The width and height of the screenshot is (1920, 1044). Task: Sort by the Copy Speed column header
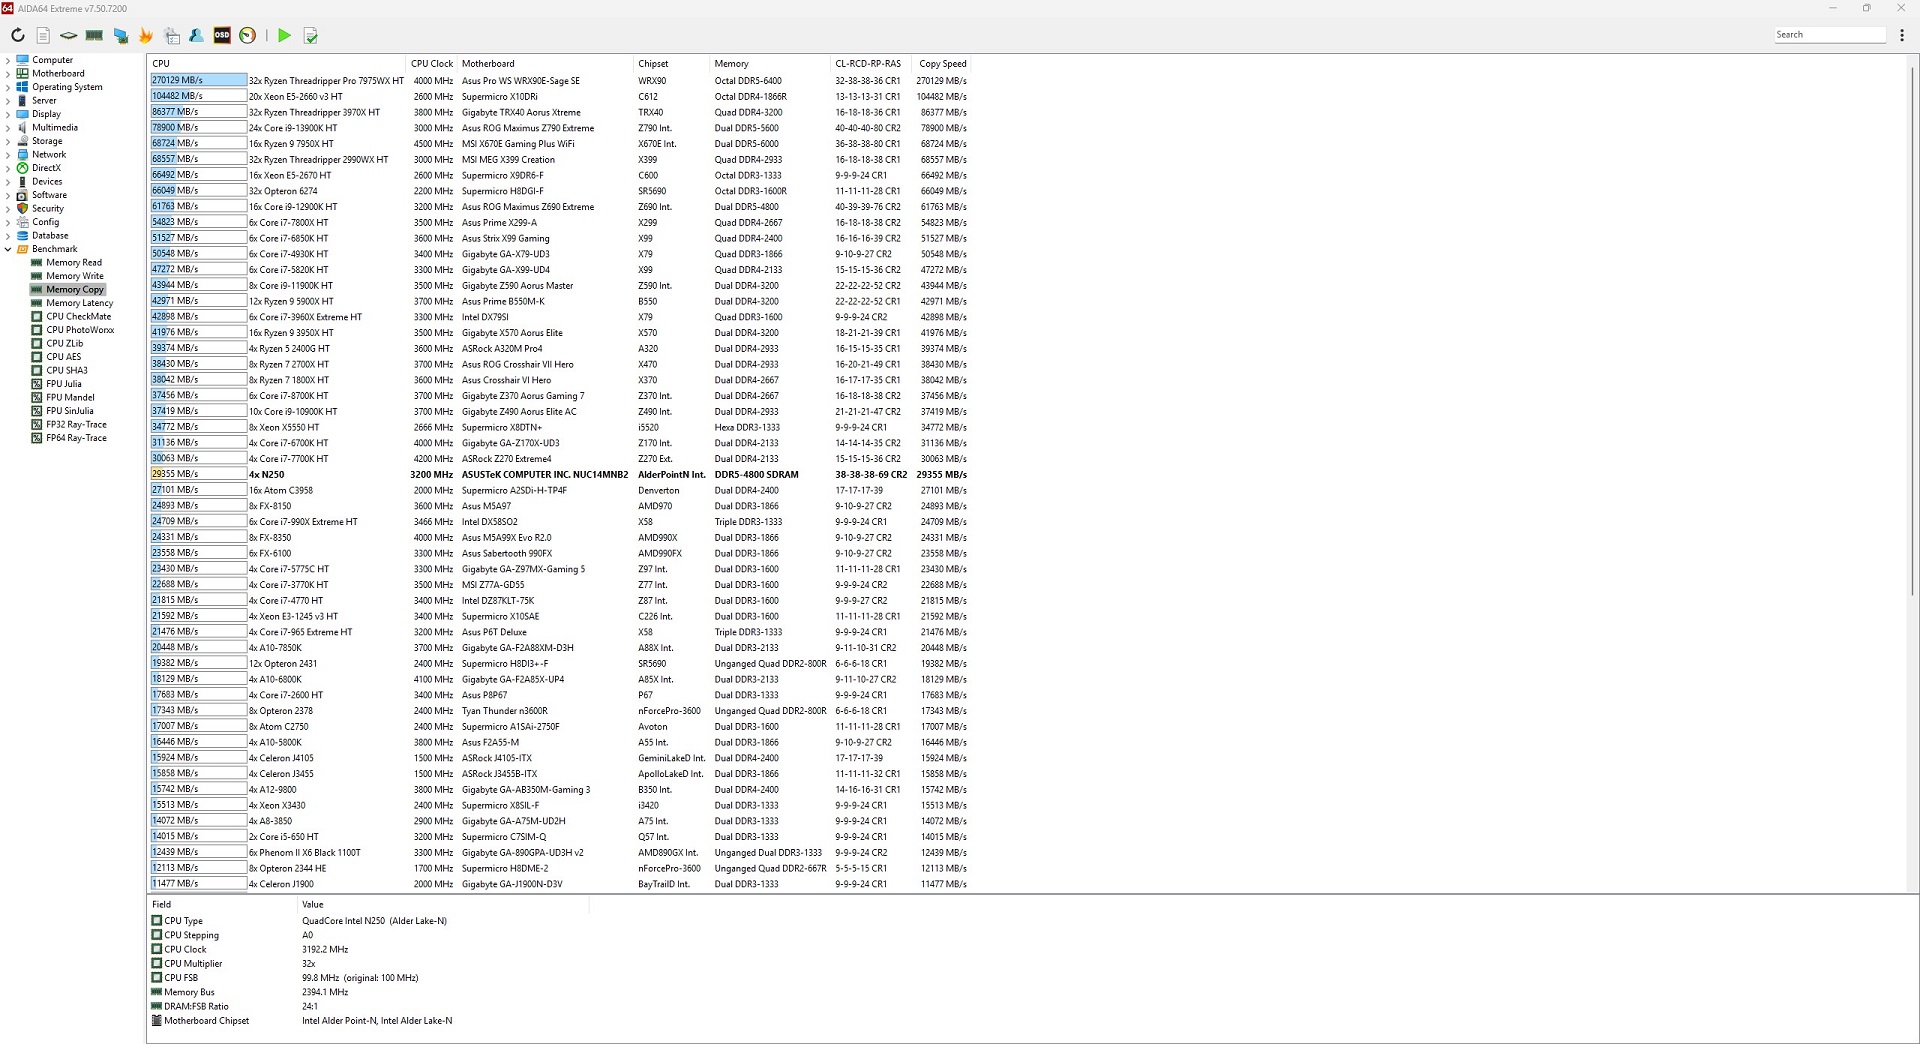[942, 63]
